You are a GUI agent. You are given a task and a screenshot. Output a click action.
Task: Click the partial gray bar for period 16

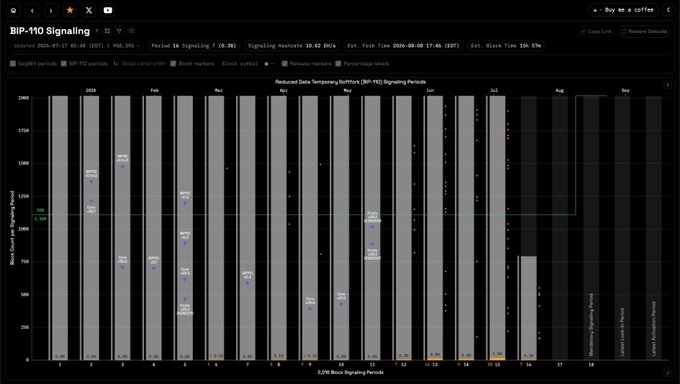point(529,307)
